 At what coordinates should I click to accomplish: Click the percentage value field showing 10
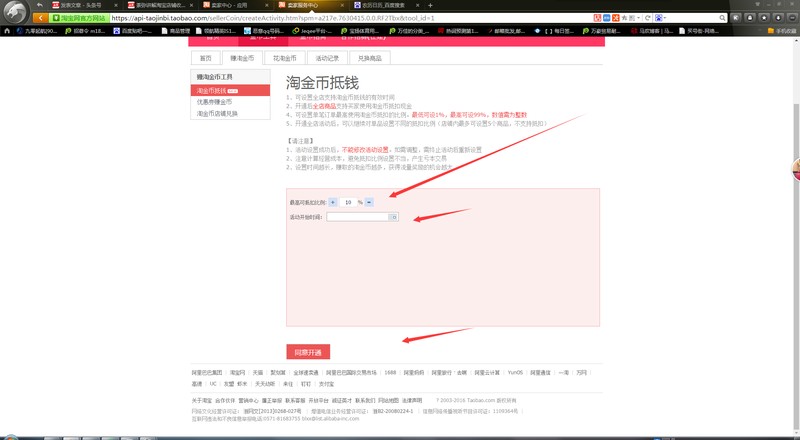(348, 203)
